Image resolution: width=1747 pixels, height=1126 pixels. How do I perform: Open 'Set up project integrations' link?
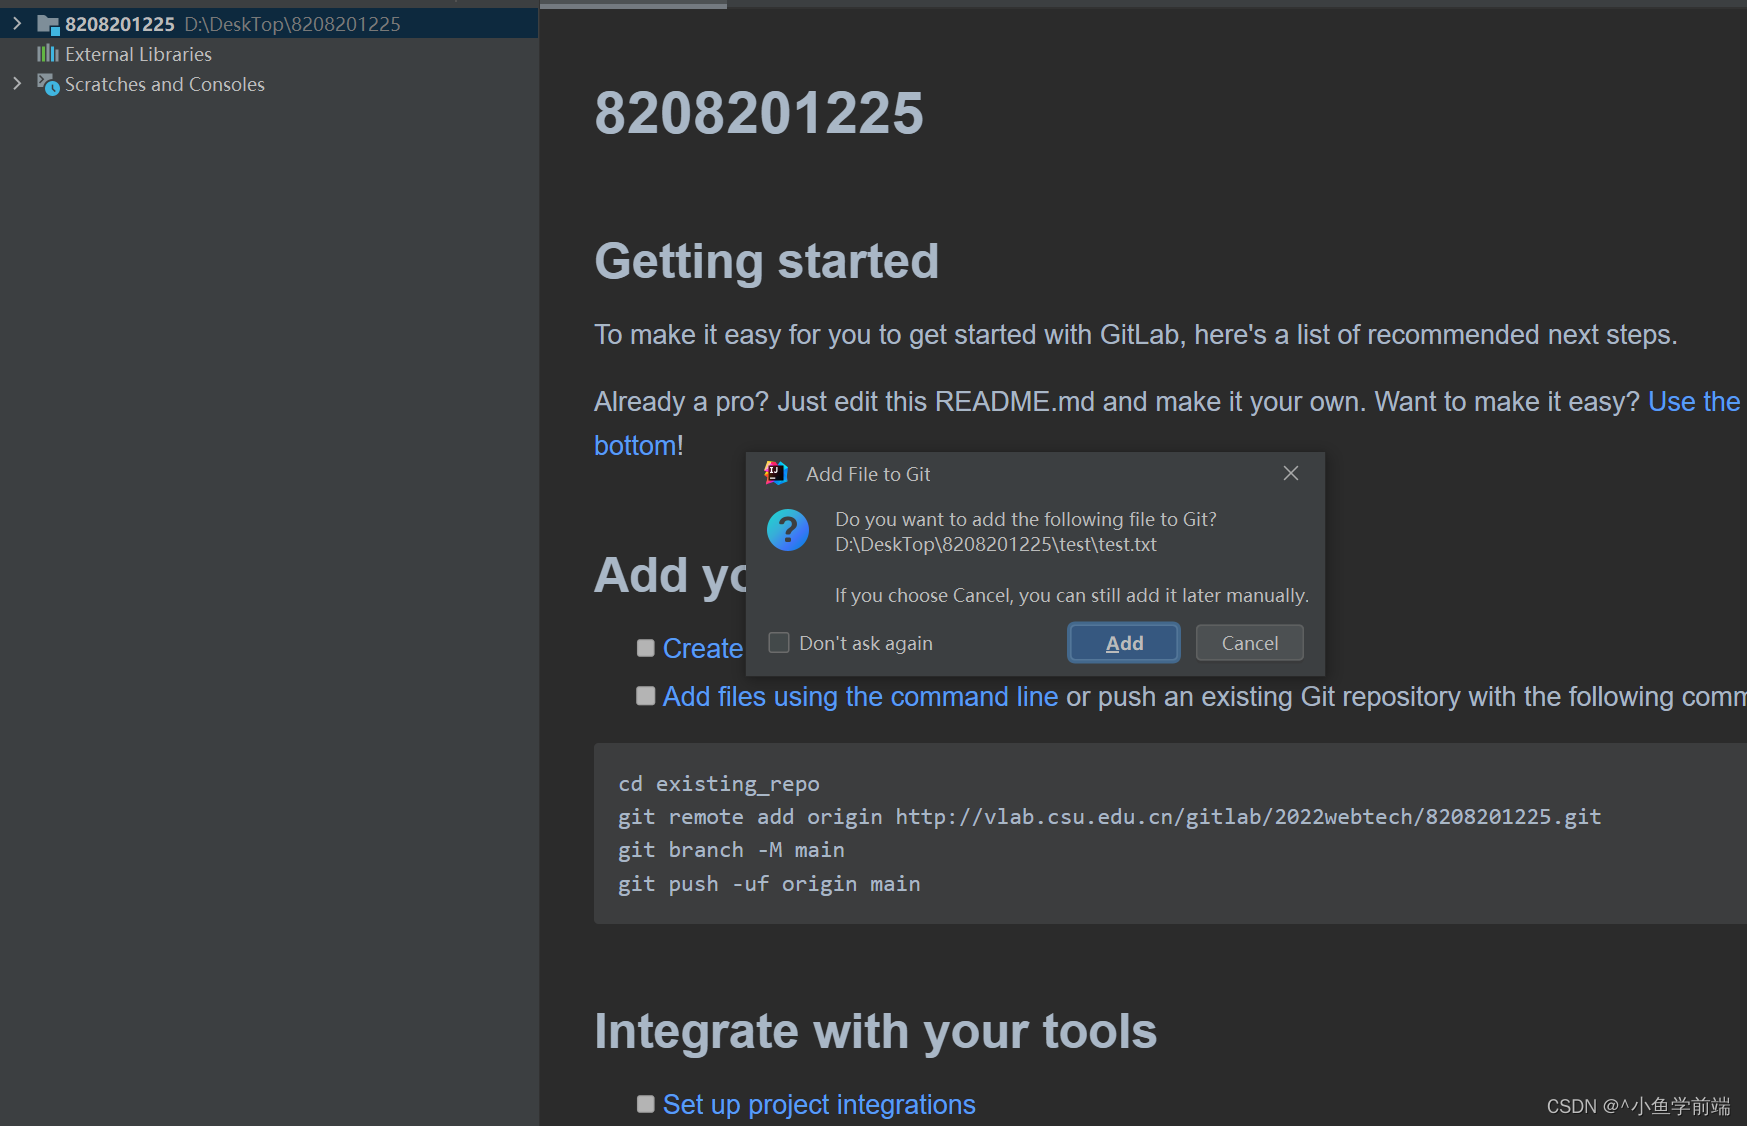(819, 1104)
